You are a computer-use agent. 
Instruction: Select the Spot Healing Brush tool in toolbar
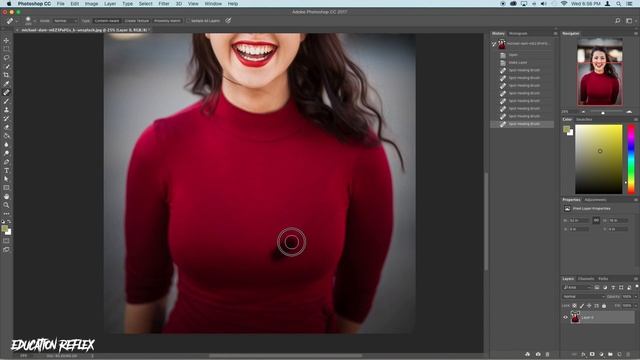click(x=6, y=93)
